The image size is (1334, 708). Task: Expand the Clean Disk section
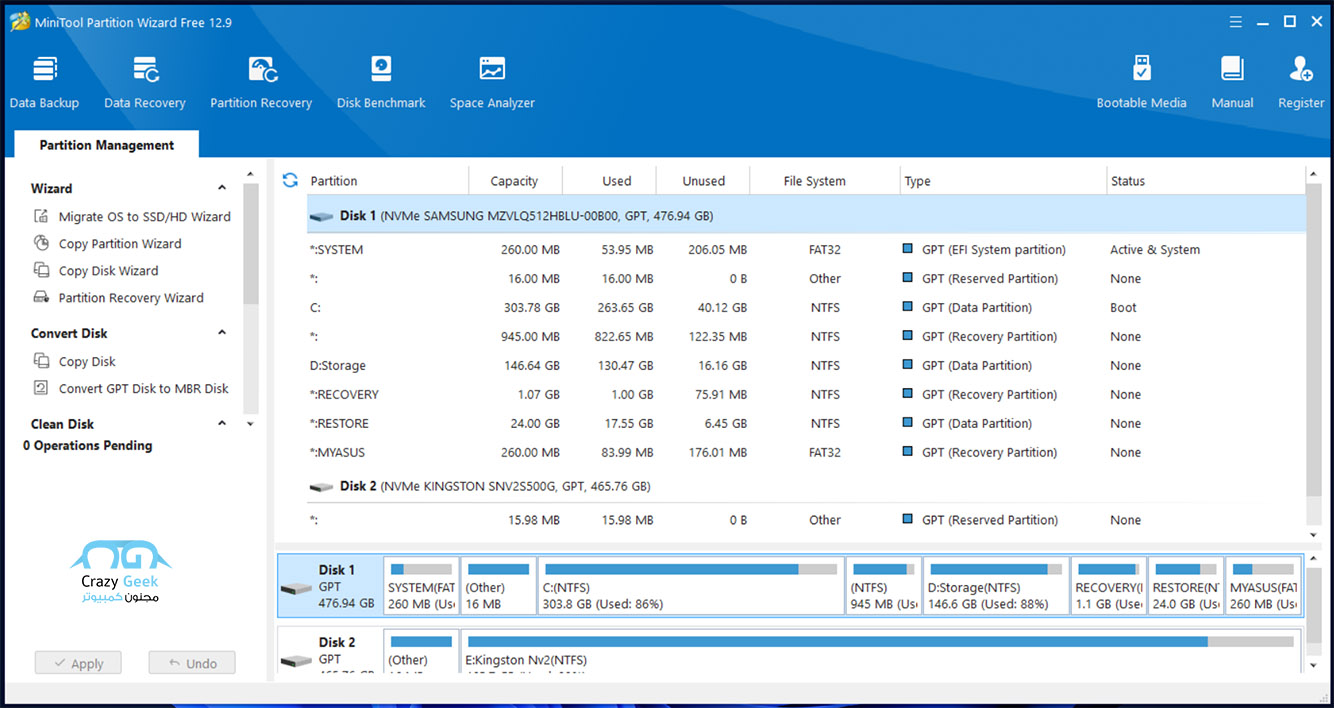coord(222,423)
